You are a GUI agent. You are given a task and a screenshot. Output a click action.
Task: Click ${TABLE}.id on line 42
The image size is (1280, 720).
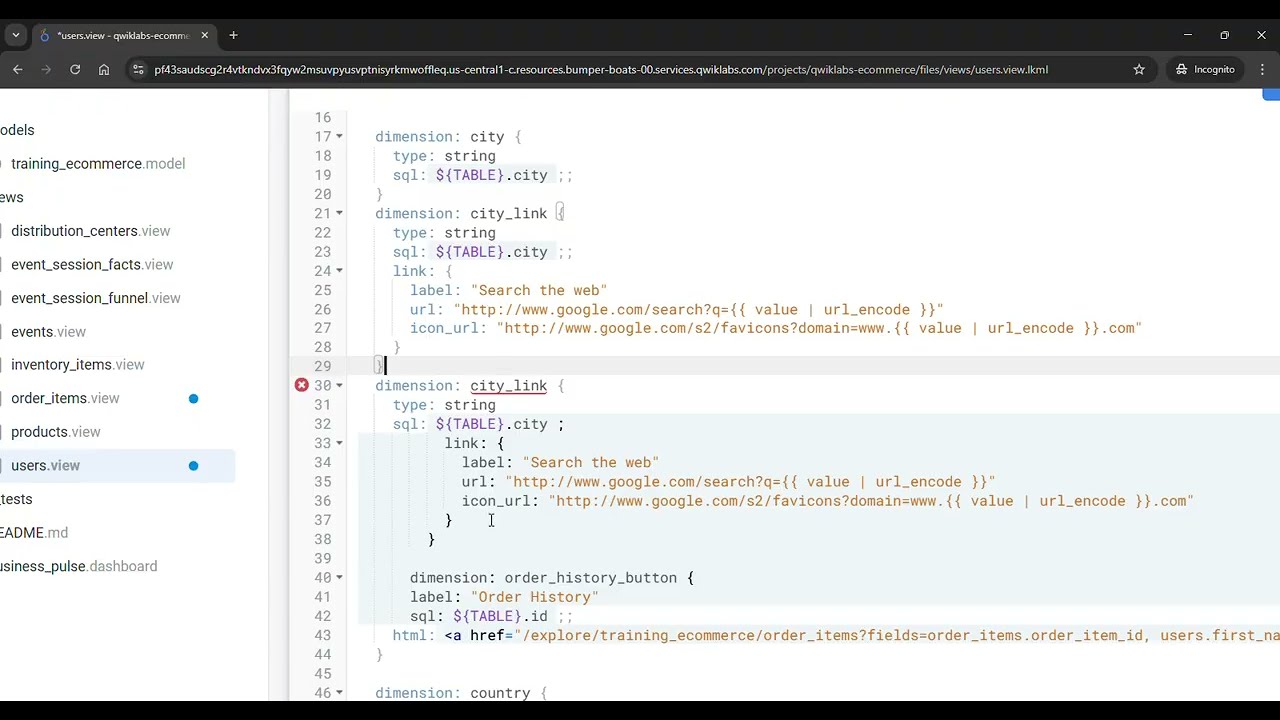(x=500, y=616)
